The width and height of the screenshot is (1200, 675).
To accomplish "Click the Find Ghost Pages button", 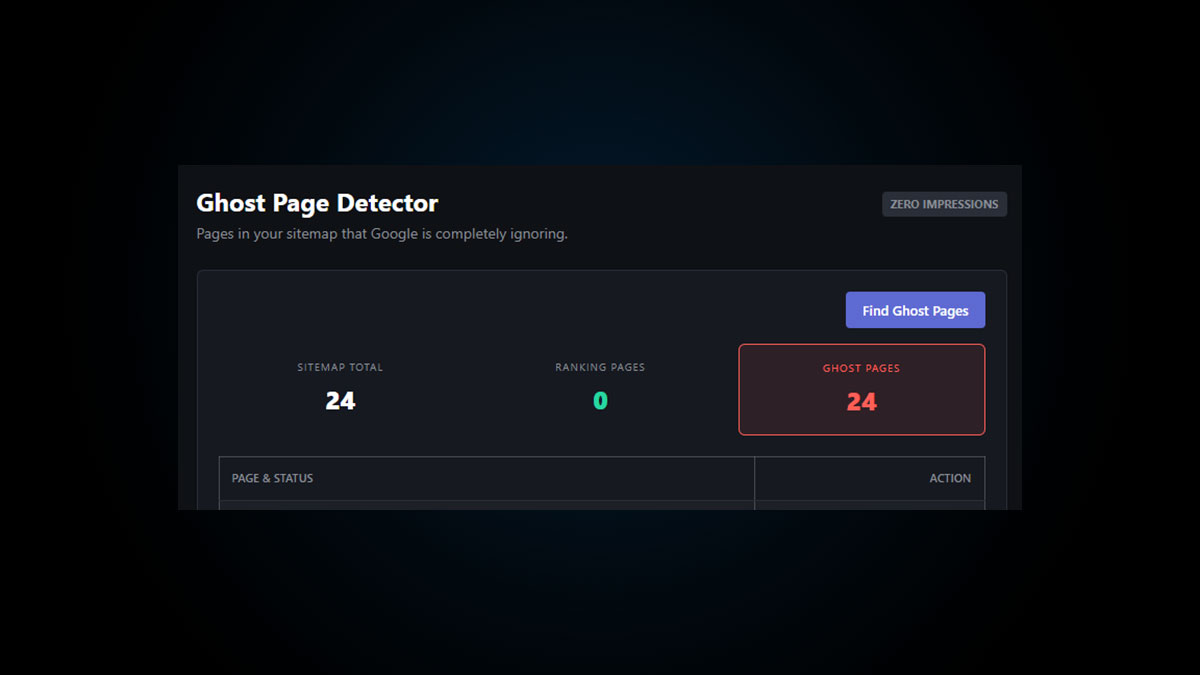I will [915, 310].
